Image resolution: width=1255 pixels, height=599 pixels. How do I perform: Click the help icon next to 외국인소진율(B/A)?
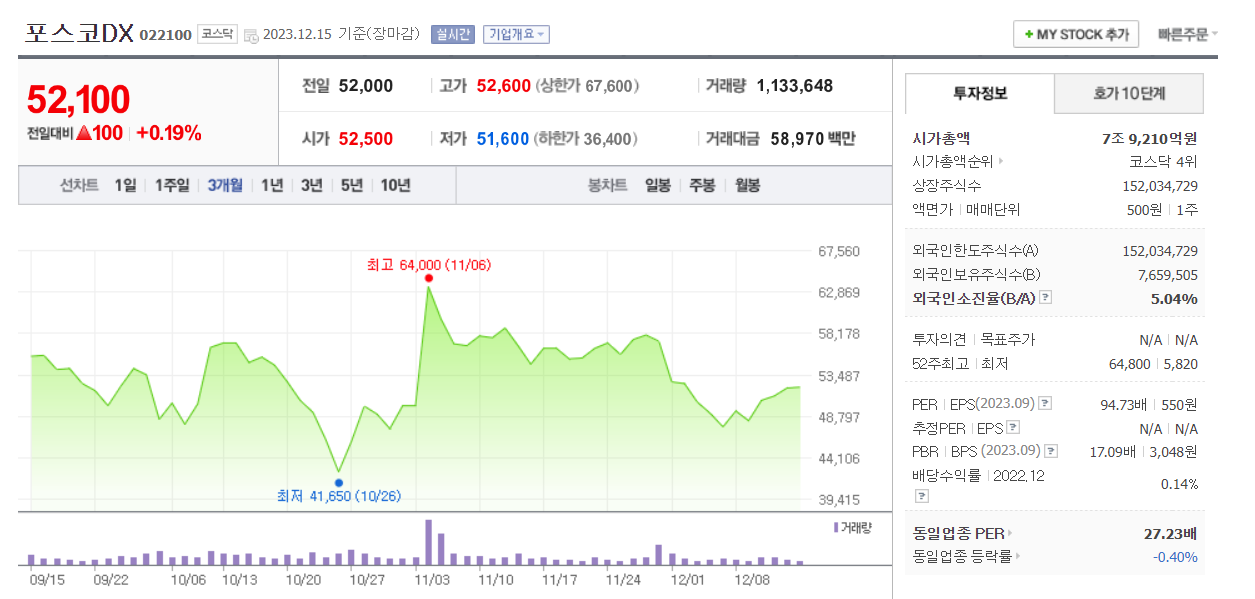tap(1044, 298)
